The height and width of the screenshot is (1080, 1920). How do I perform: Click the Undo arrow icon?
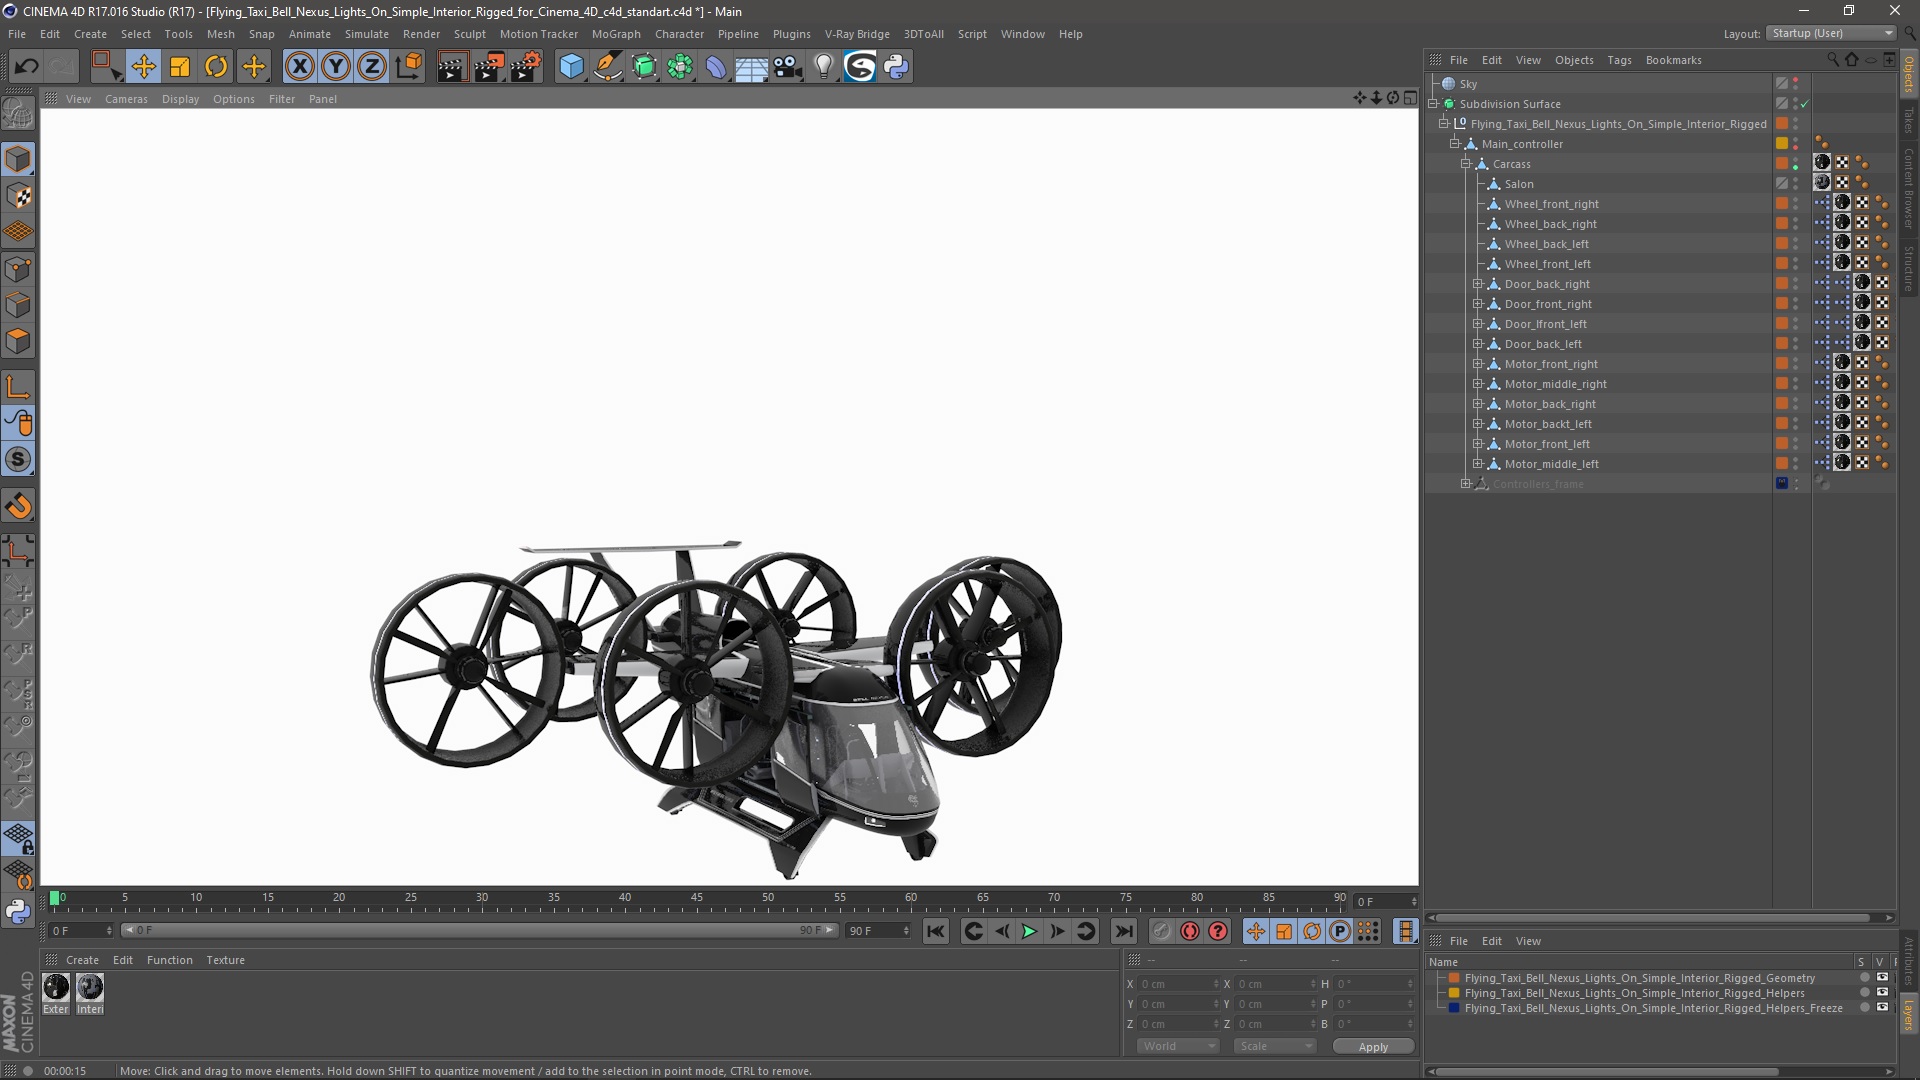[27, 67]
